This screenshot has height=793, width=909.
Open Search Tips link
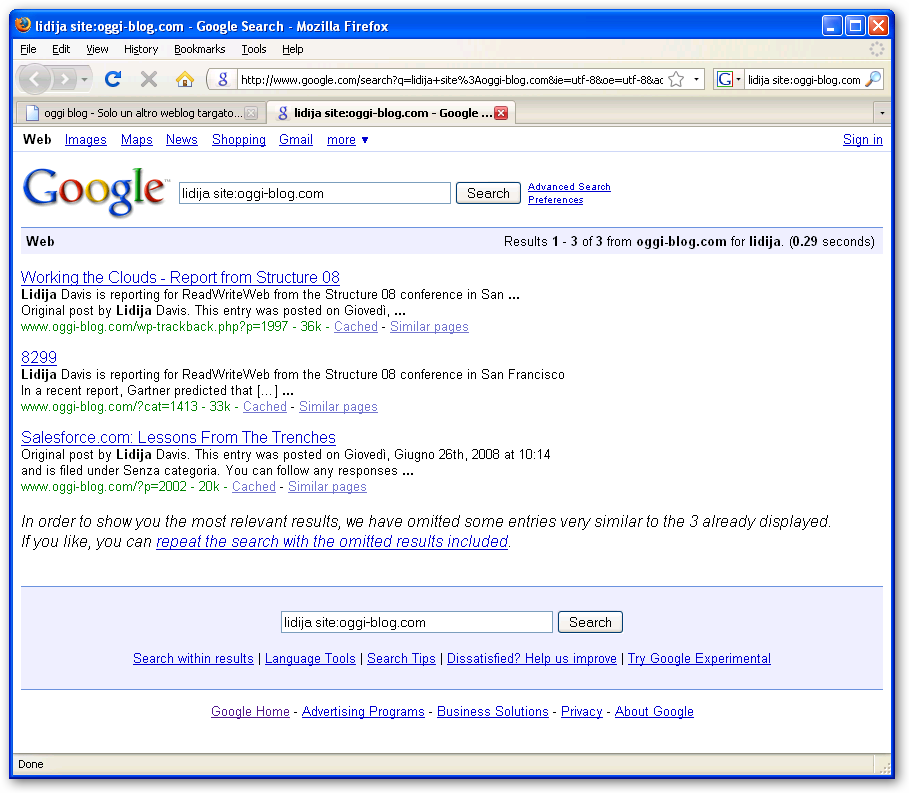point(401,659)
